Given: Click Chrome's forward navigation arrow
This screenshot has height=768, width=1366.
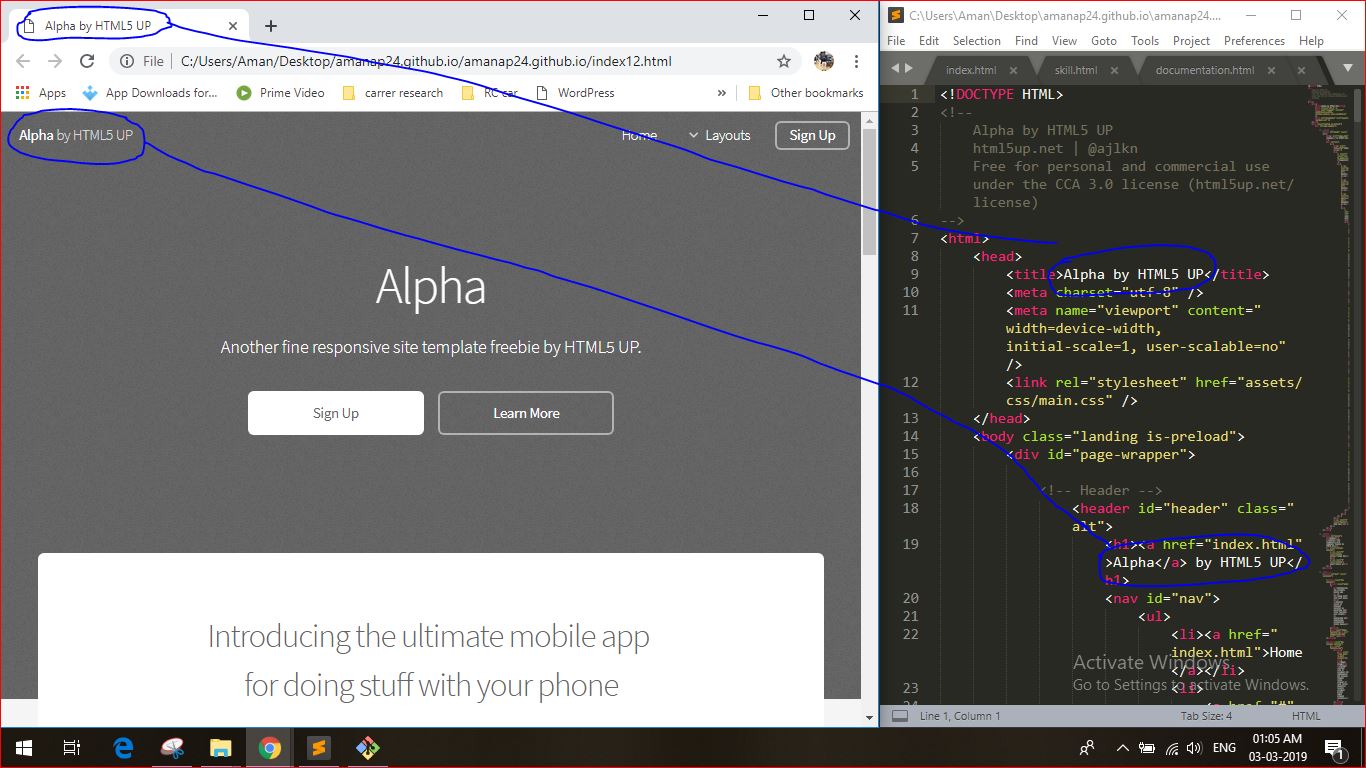Looking at the screenshot, I should point(55,61).
